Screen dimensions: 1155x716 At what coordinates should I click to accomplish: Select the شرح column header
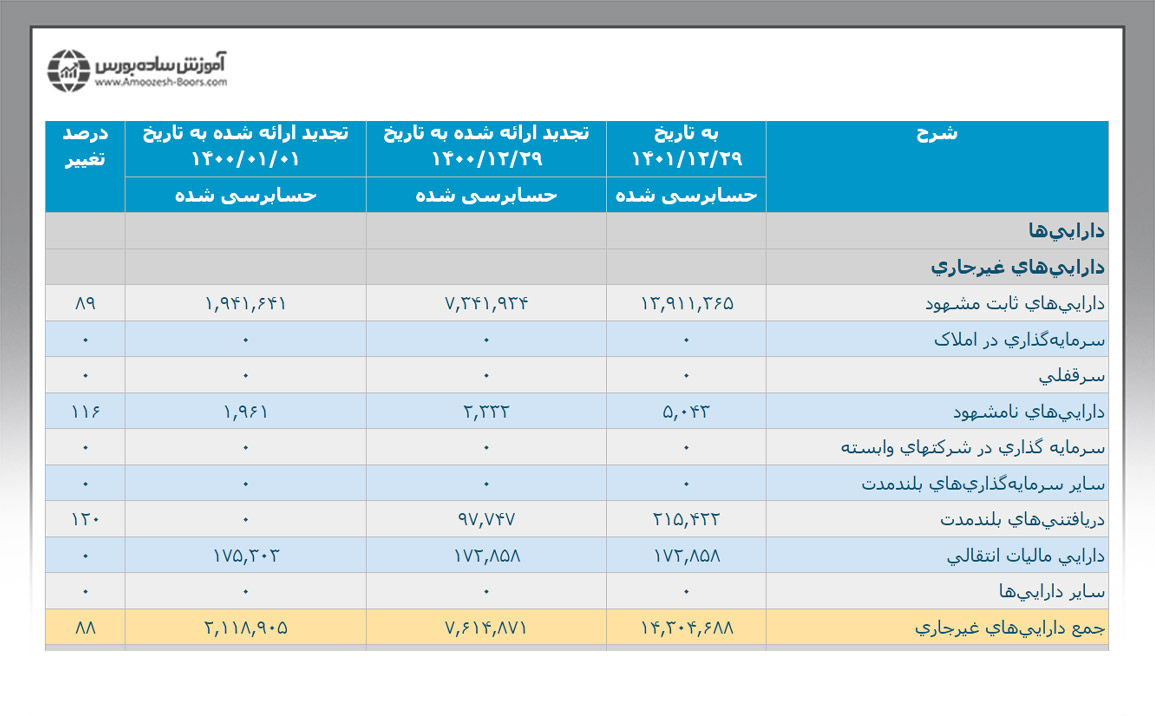pyautogui.click(x=937, y=134)
